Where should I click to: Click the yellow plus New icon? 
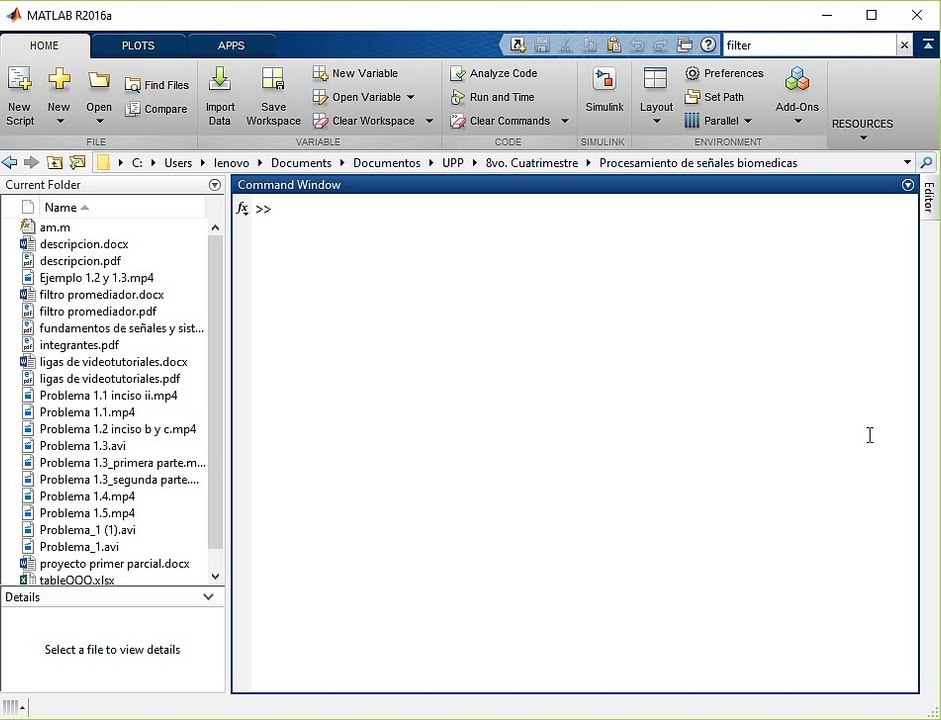[x=59, y=79]
